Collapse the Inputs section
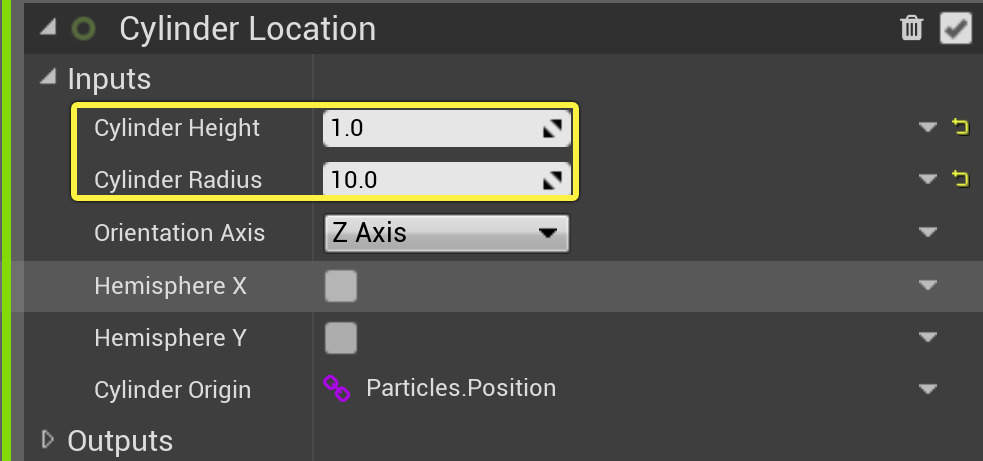This screenshot has height=461, width=983. 46,78
